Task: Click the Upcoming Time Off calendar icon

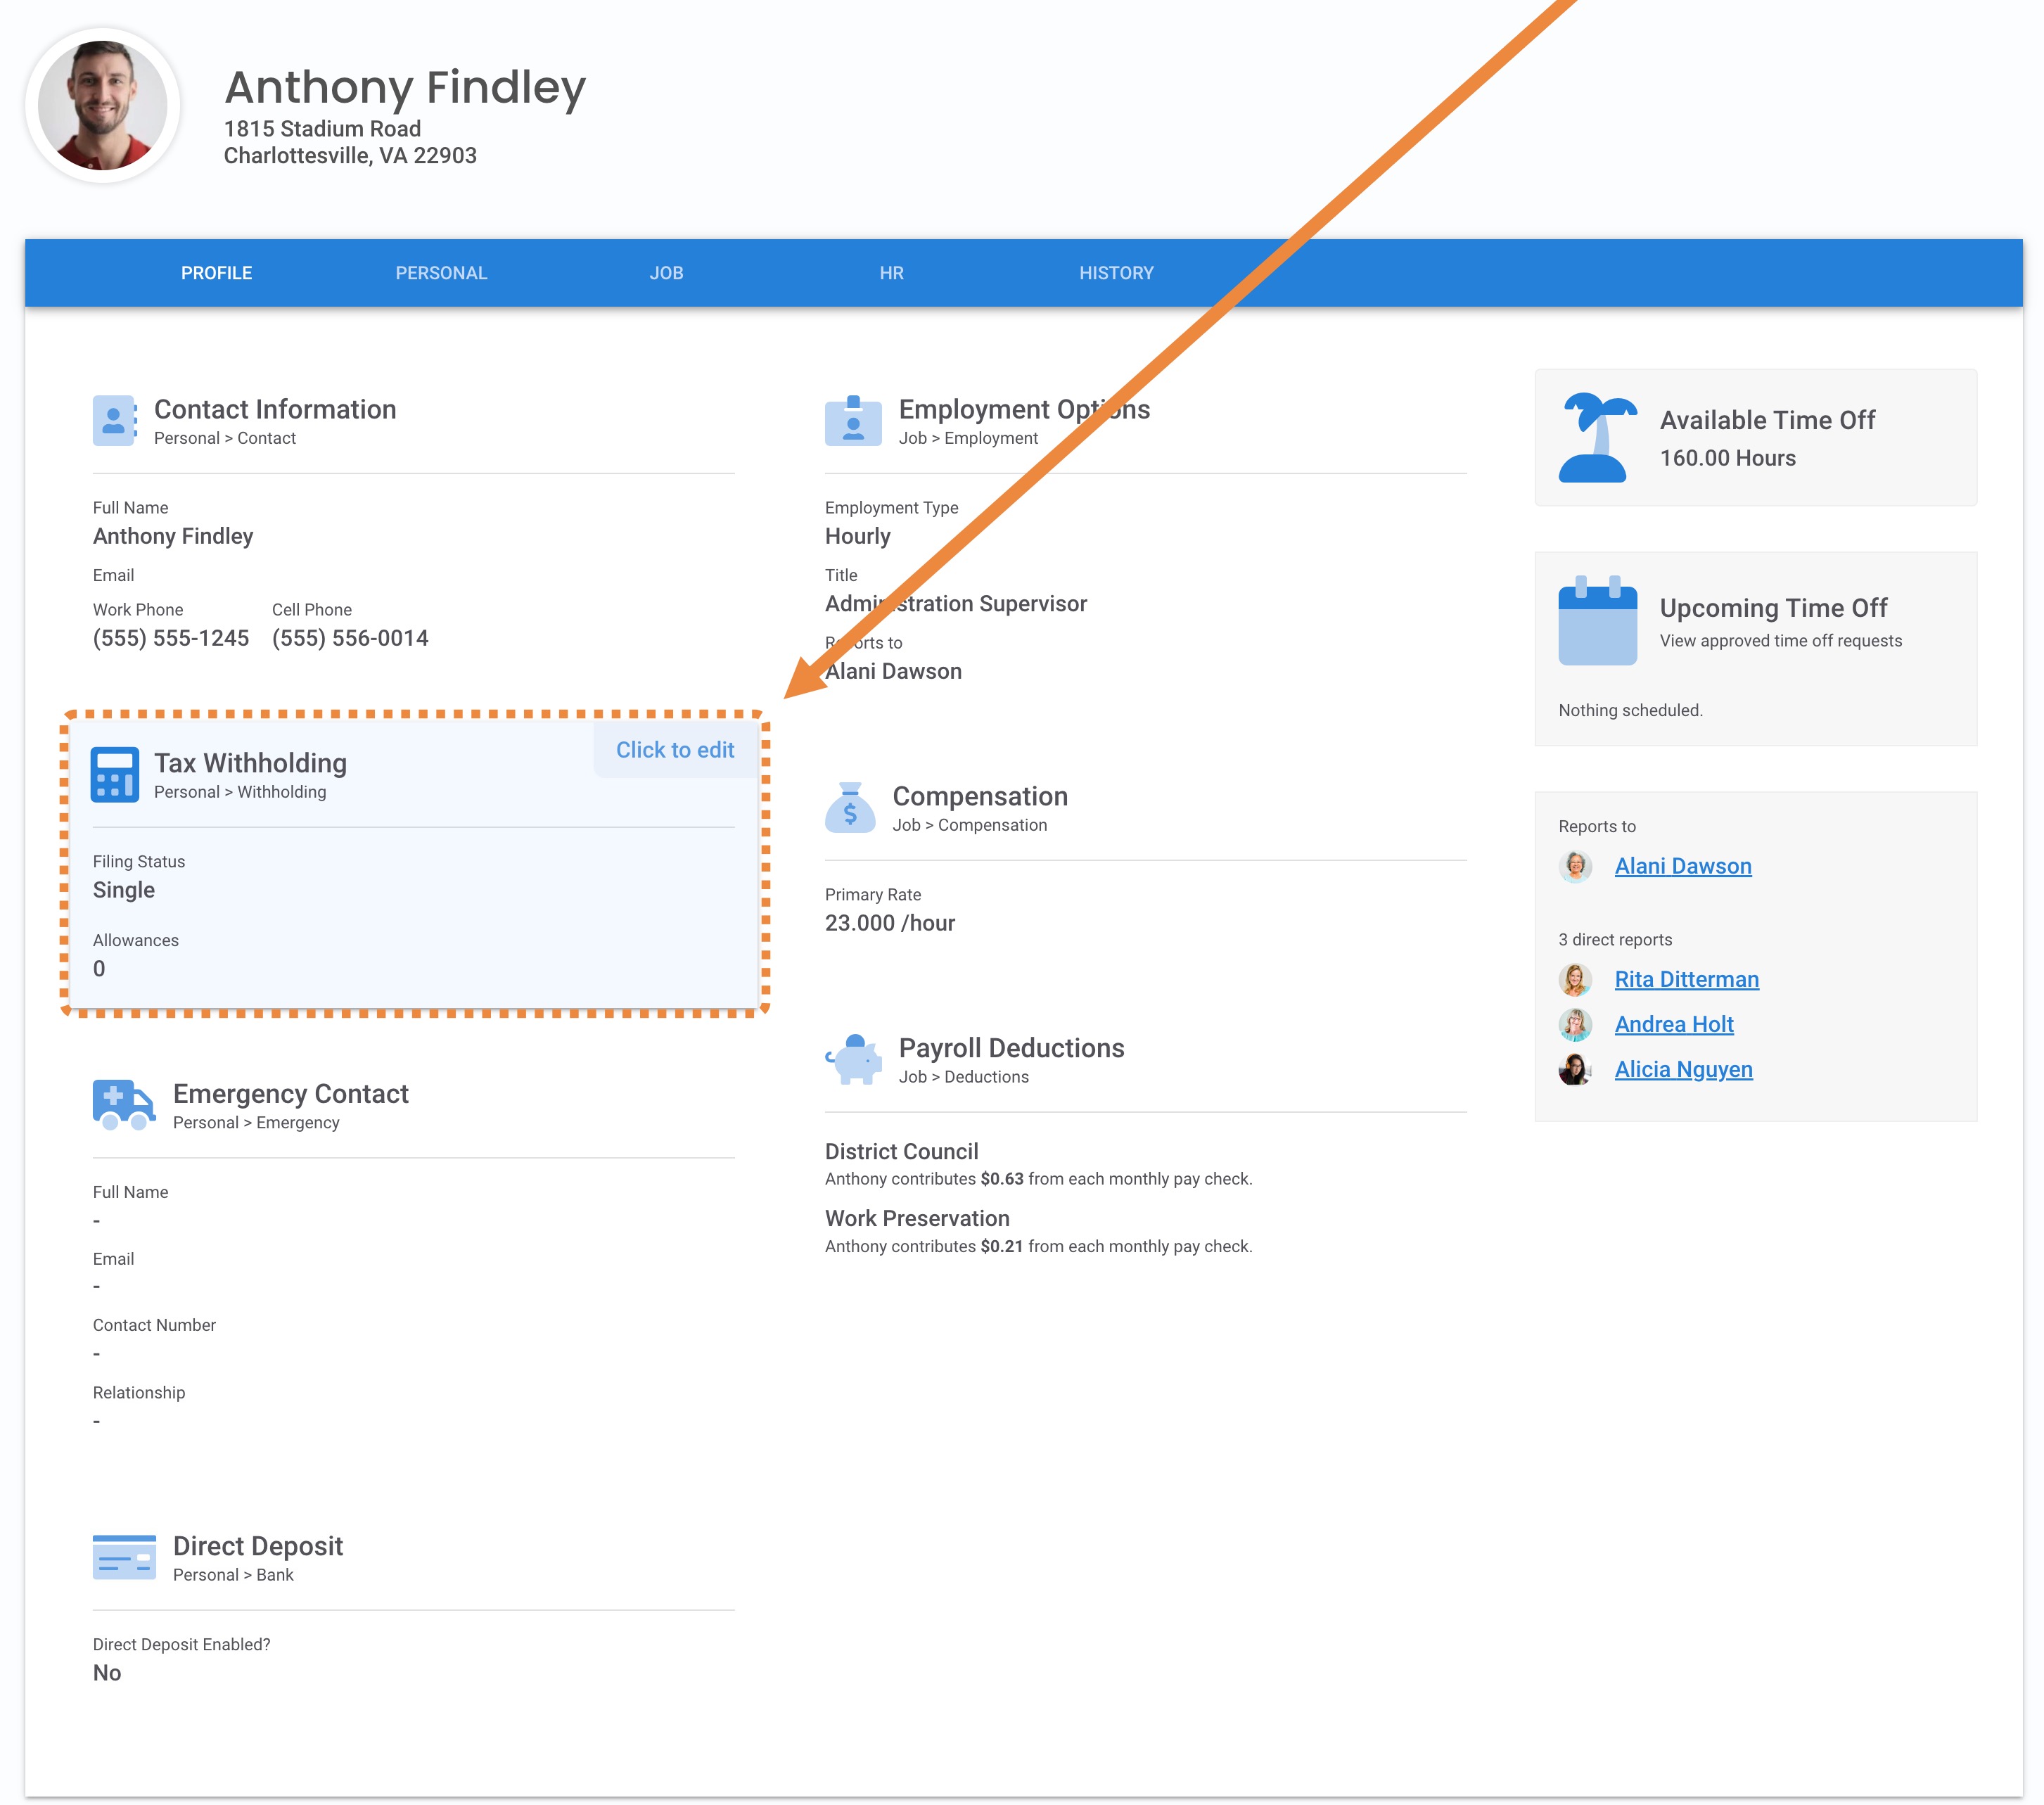Action: tap(1597, 621)
